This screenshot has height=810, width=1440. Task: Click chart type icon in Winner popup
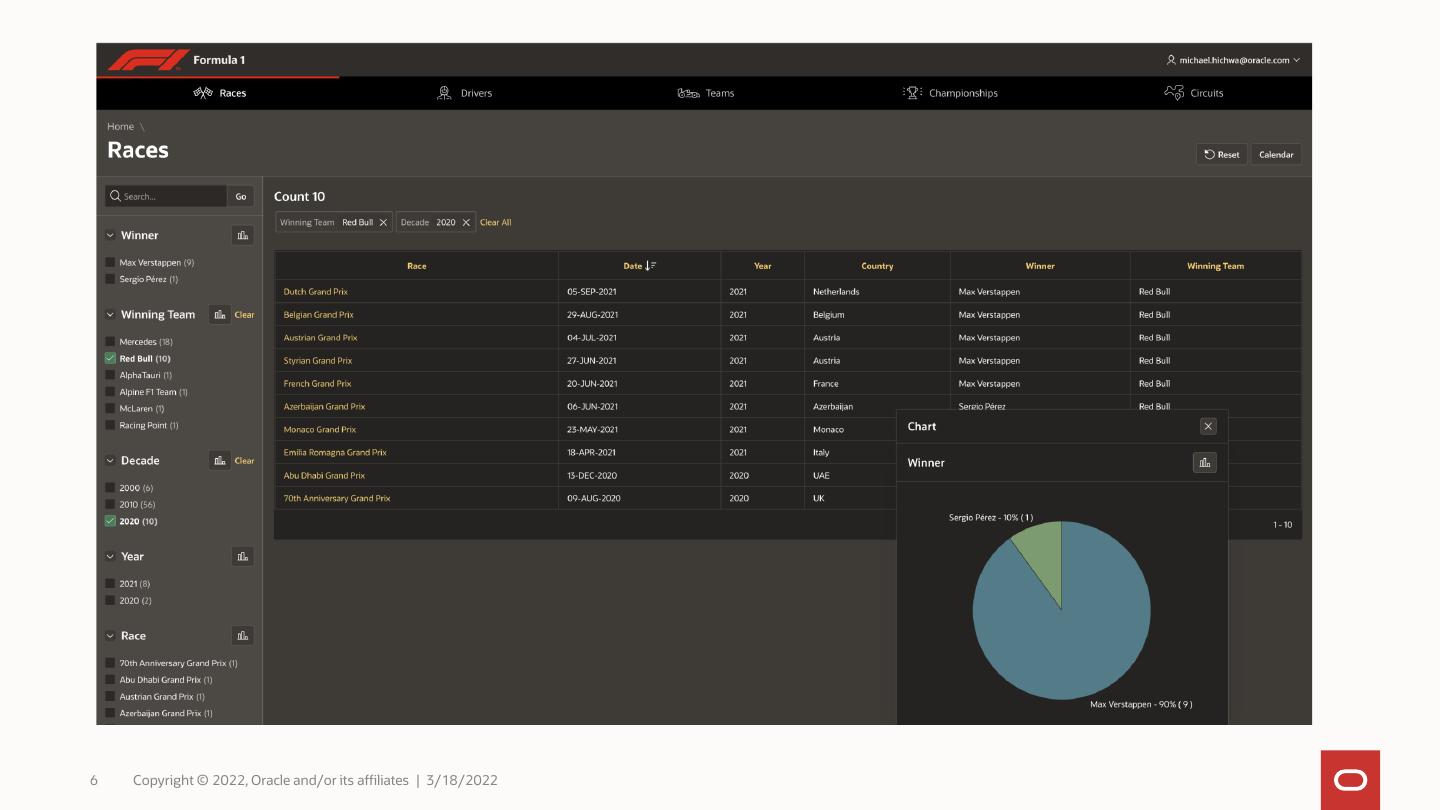coord(1204,463)
